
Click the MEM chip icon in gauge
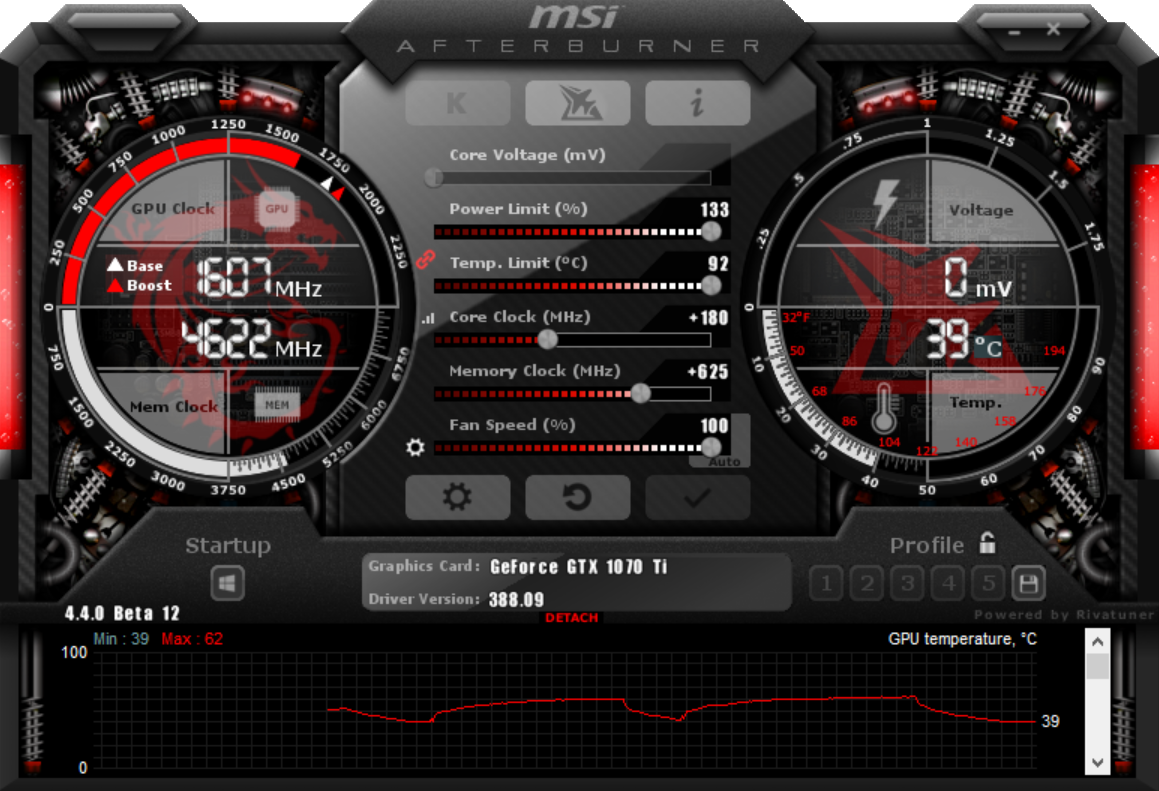[x=277, y=404]
